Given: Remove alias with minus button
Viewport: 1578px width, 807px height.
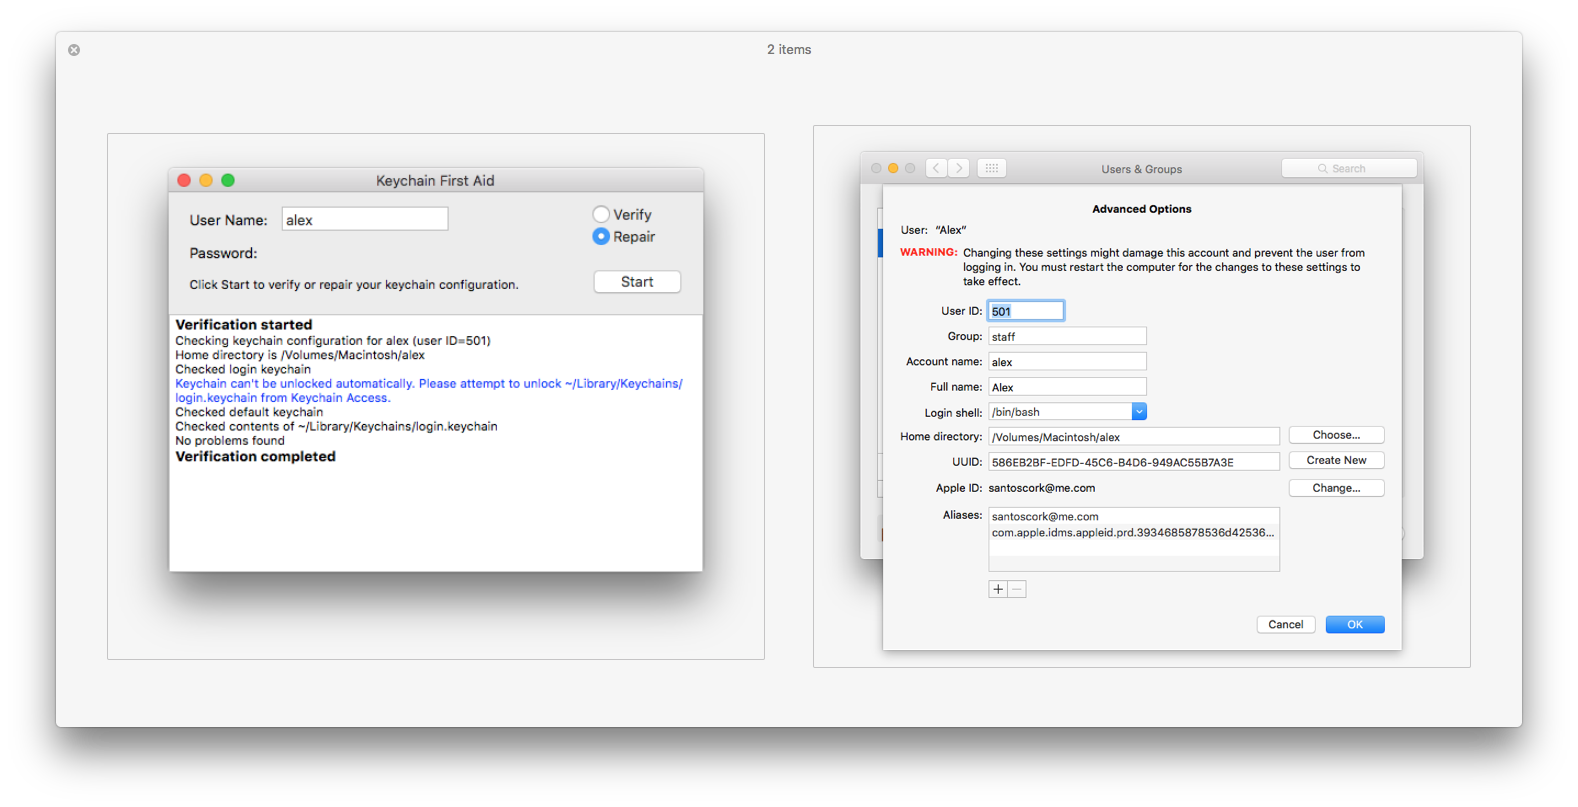Looking at the screenshot, I should [x=1017, y=589].
